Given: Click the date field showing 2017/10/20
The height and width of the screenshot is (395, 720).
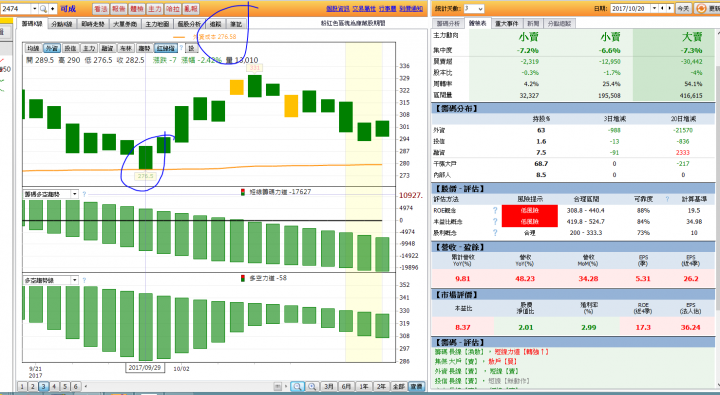Looking at the screenshot, I should point(631,9).
